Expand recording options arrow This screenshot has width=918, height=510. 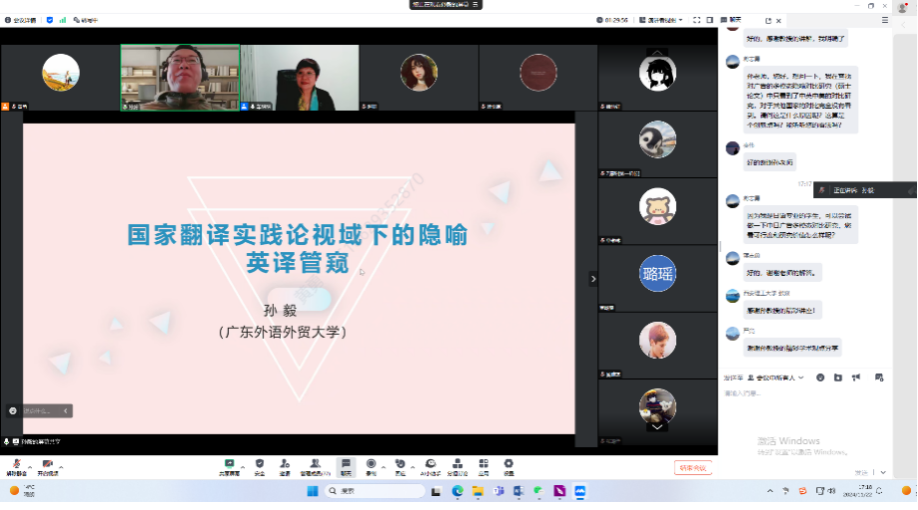(383, 467)
